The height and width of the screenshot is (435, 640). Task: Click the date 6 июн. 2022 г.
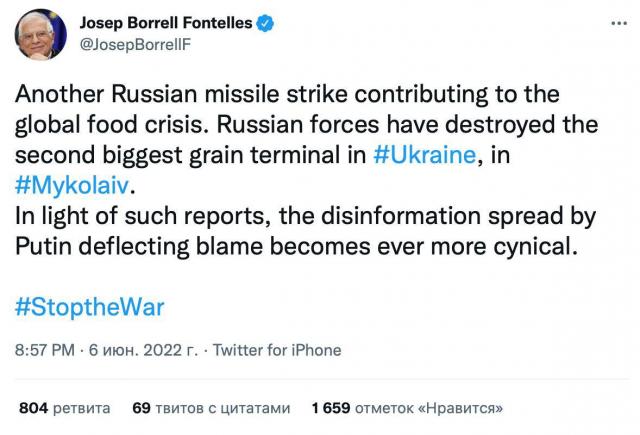[x=145, y=350]
